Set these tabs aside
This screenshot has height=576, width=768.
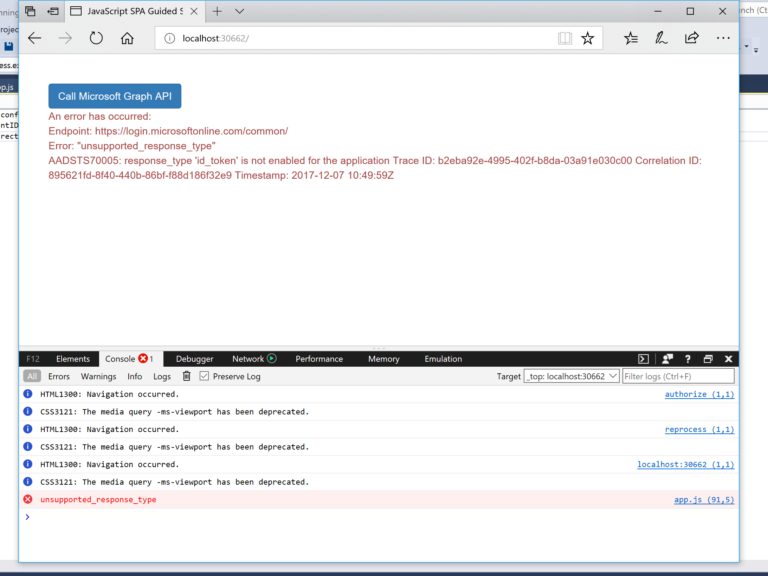tap(53, 11)
